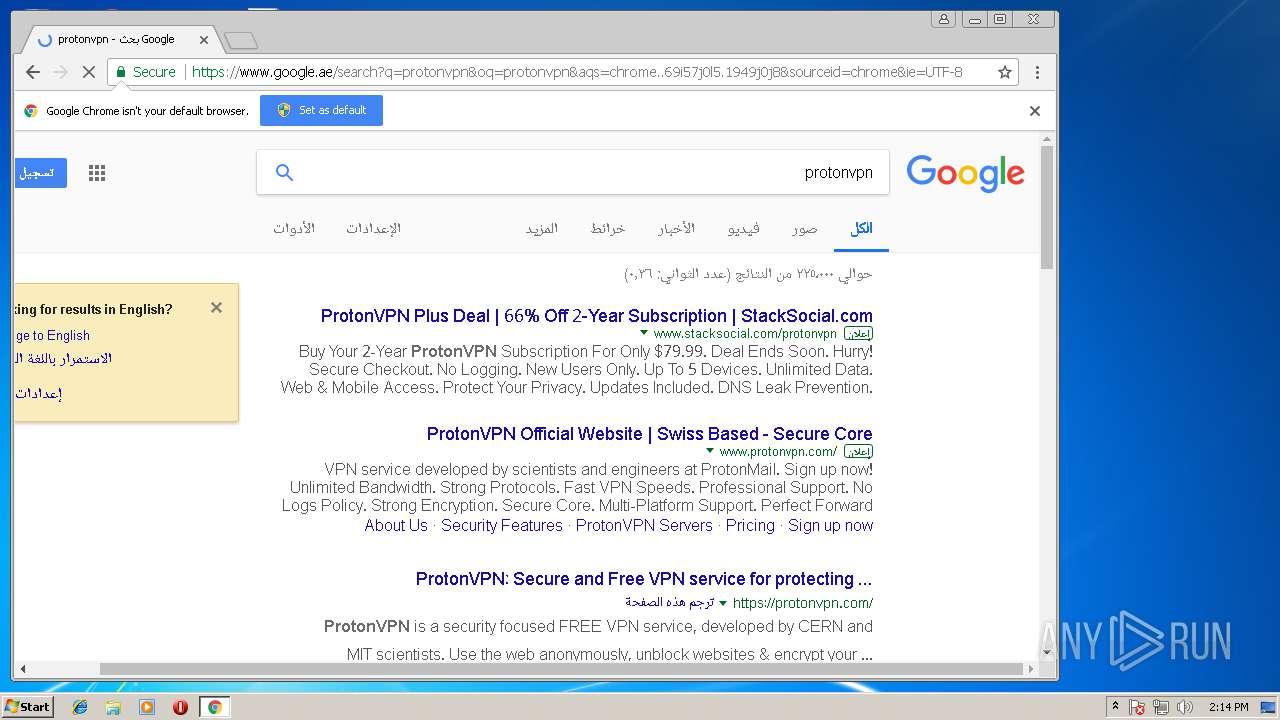
Task: Click the address bar URL
Action: click(576, 72)
